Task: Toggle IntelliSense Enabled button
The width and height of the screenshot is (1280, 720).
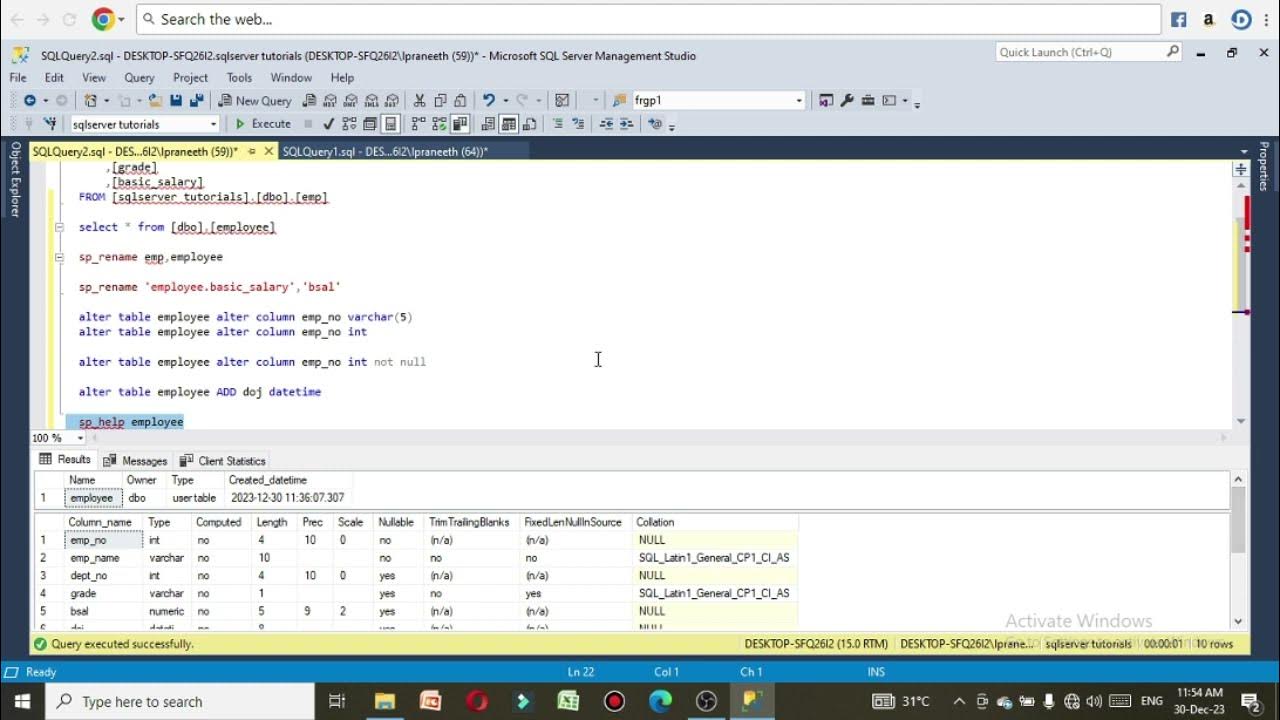Action: (390, 124)
